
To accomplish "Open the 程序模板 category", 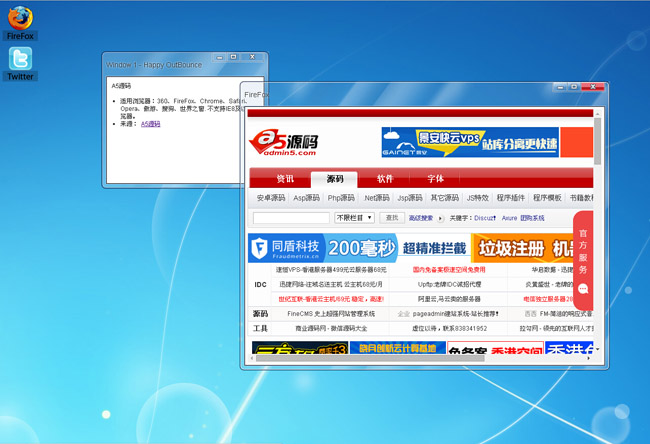I will click(x=547, y=198).
